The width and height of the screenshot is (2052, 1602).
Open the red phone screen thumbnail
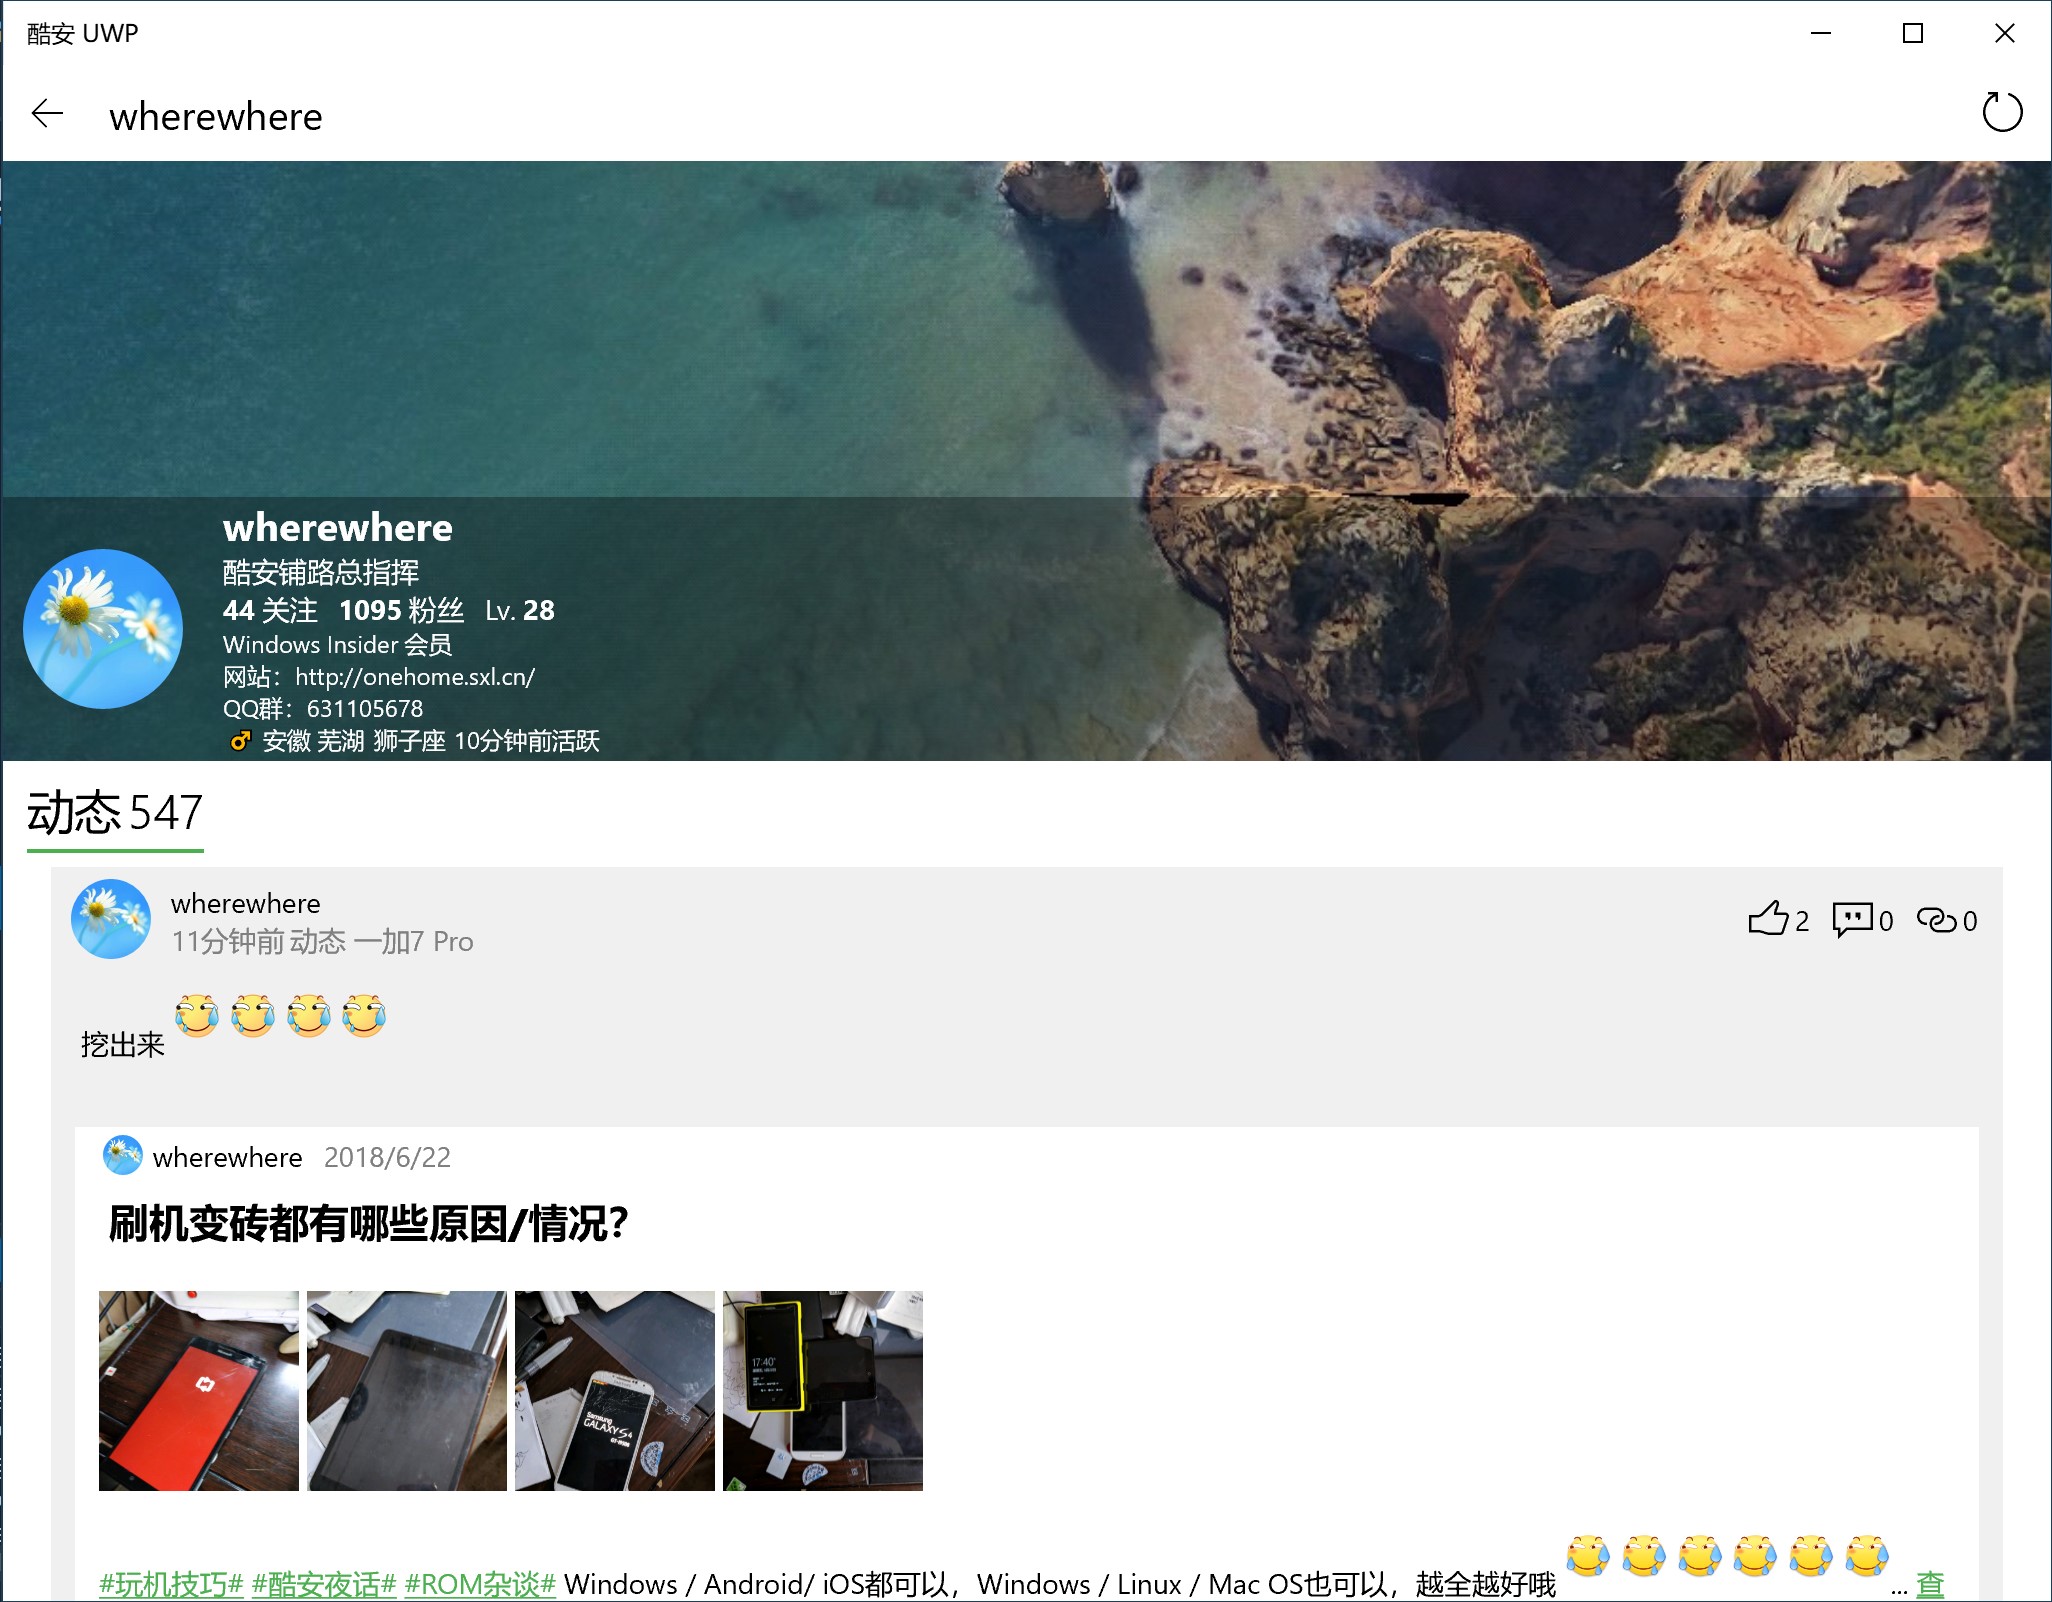pyautogui.click(x=199, y=1390)
